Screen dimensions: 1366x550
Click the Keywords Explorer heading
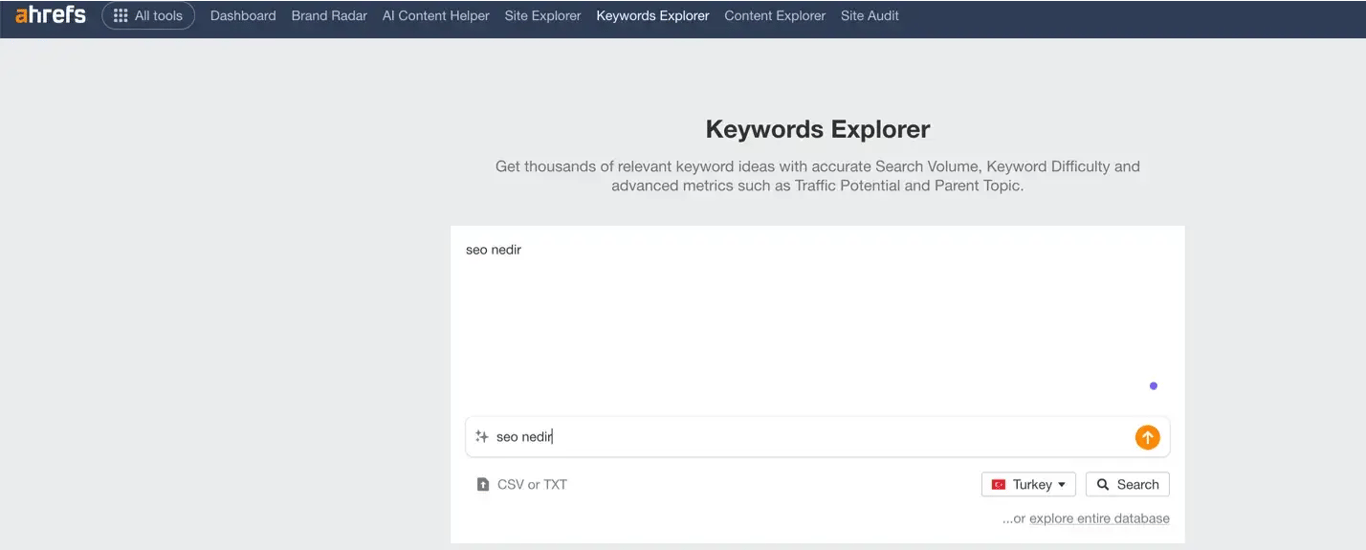click(x=818, y=129)
